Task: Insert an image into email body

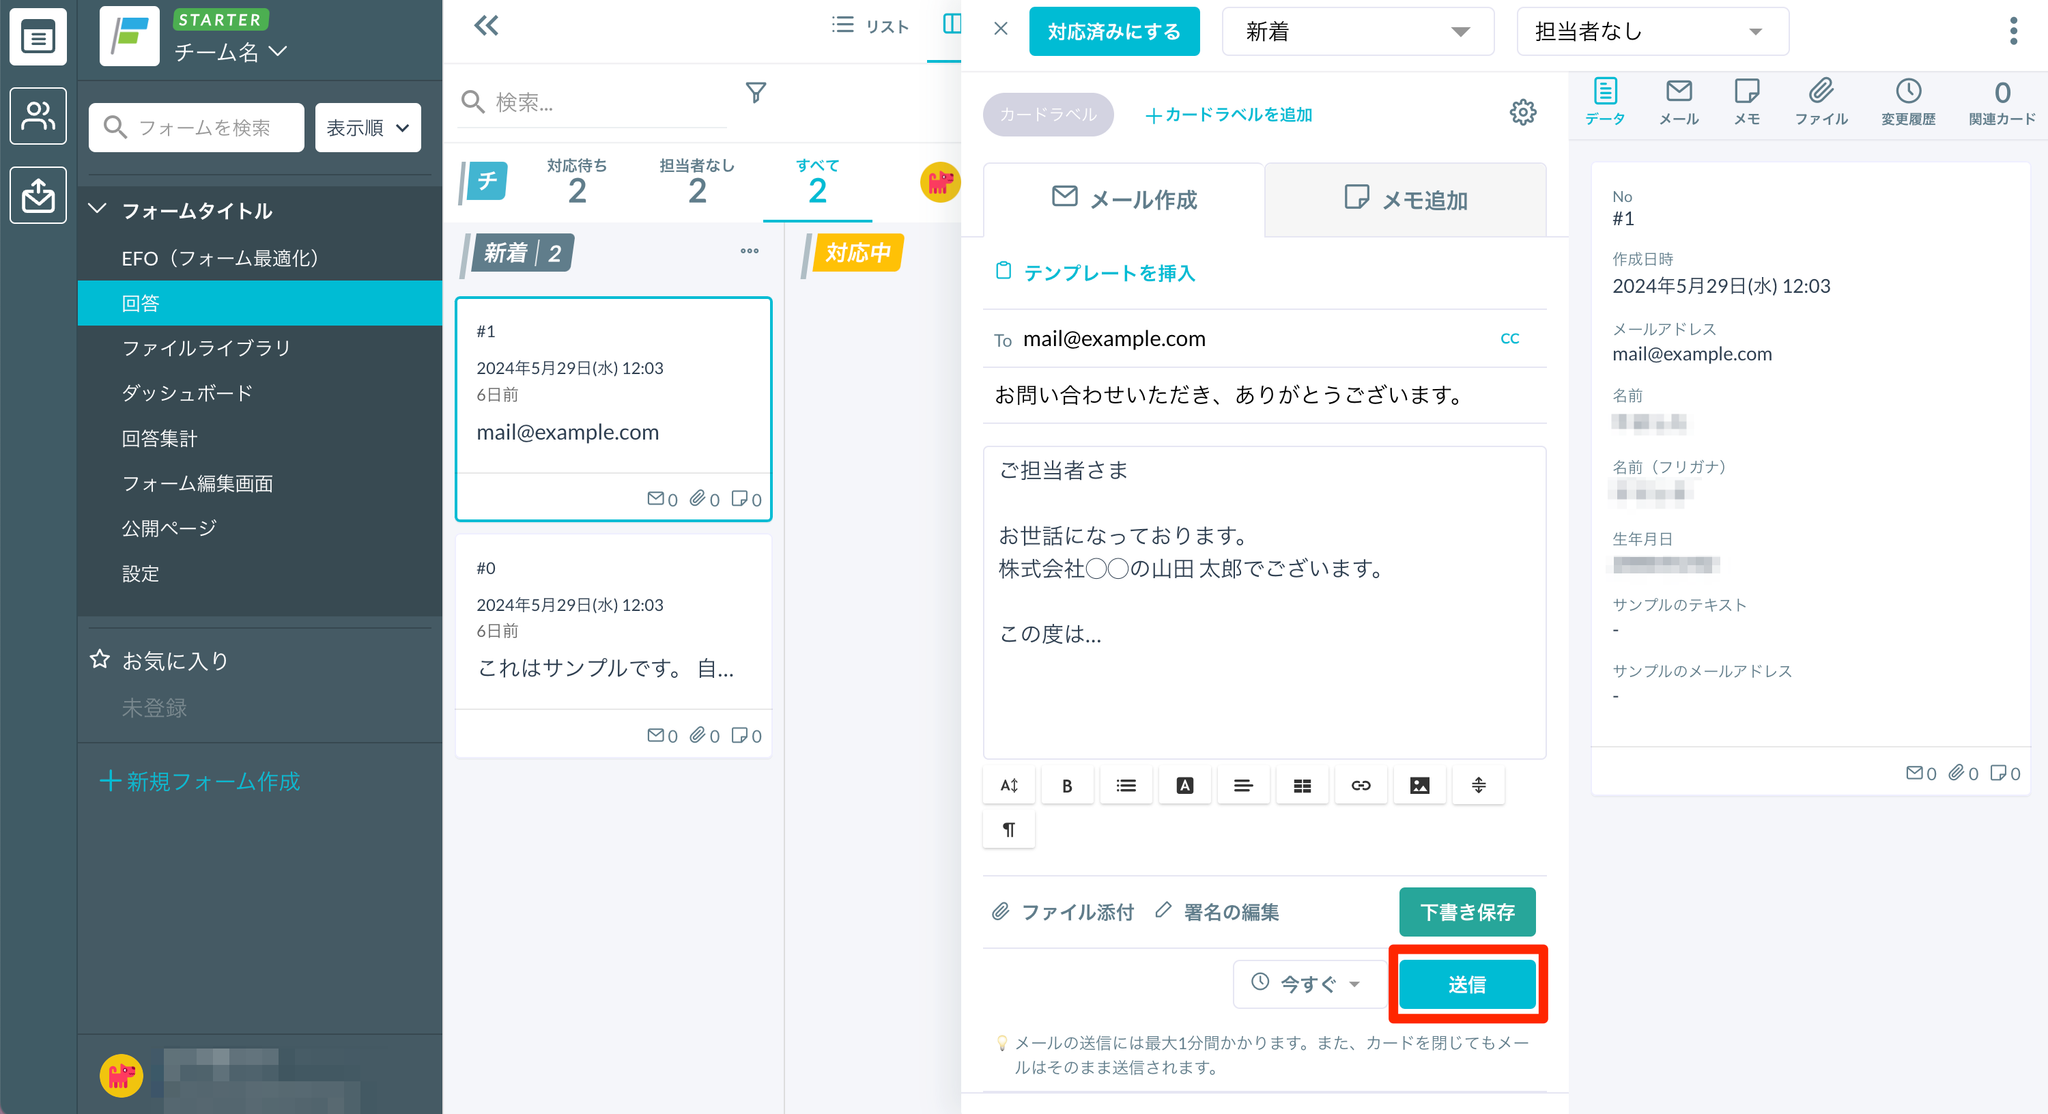Action: (x=1419, y=786)
